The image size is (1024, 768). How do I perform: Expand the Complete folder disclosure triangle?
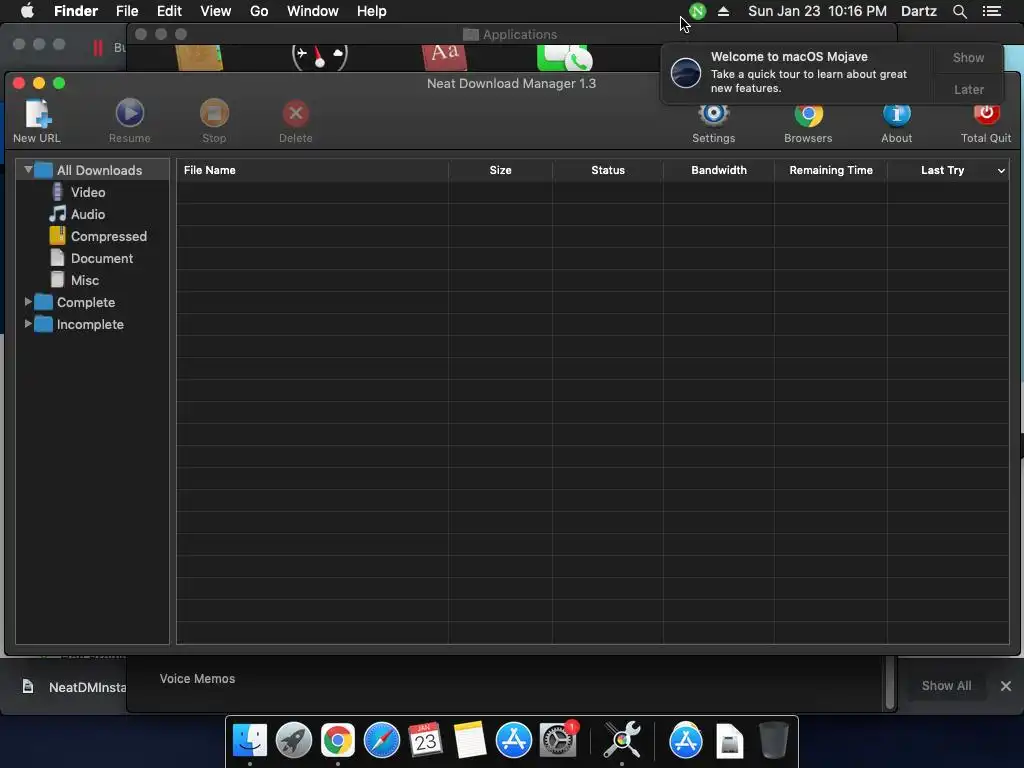(28, 302)
